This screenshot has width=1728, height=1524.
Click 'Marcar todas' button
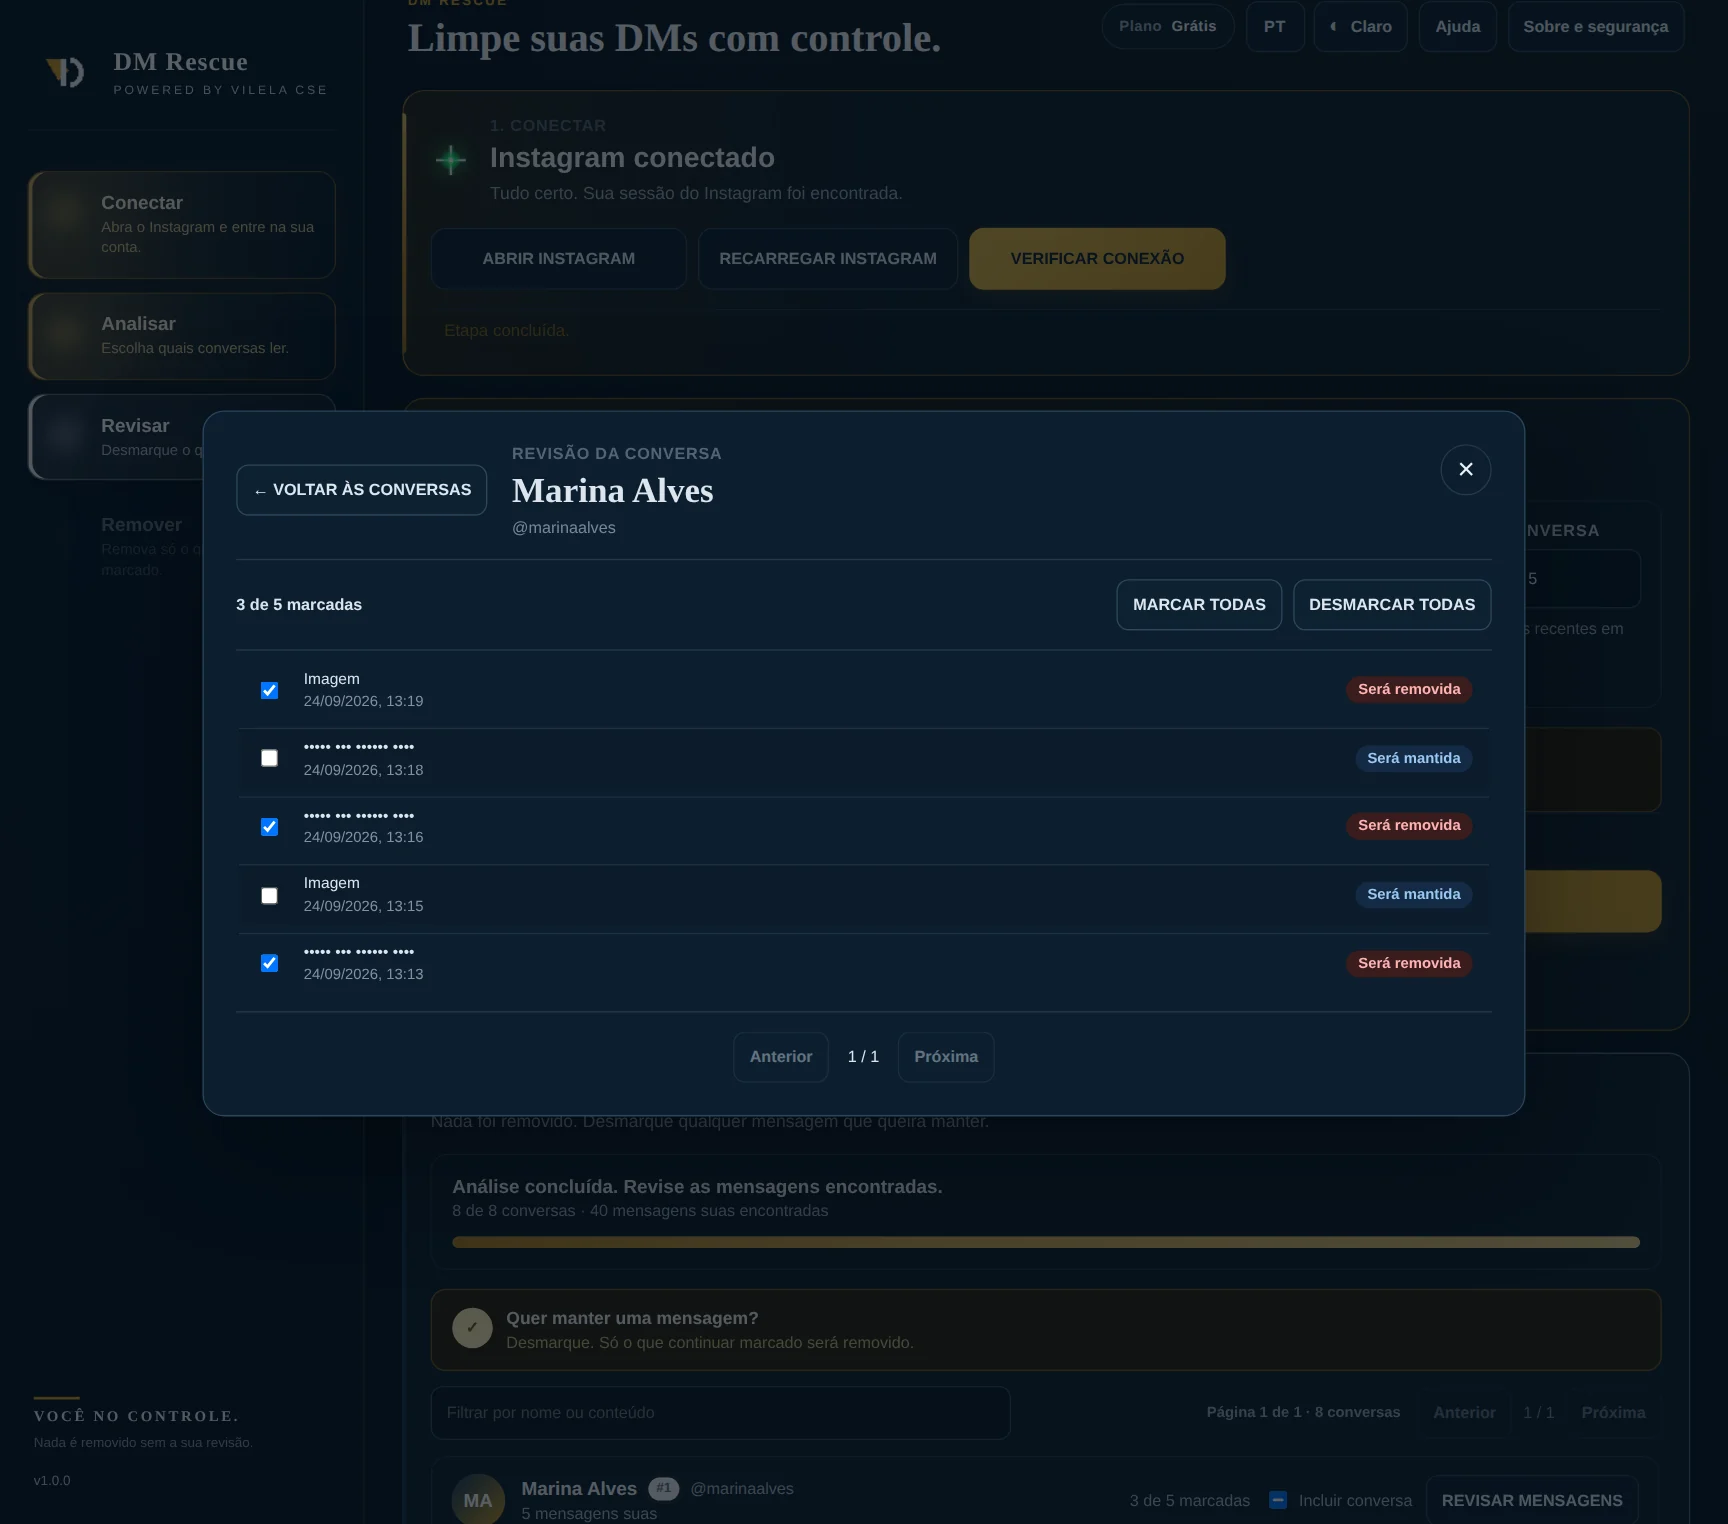point(1199,605)
